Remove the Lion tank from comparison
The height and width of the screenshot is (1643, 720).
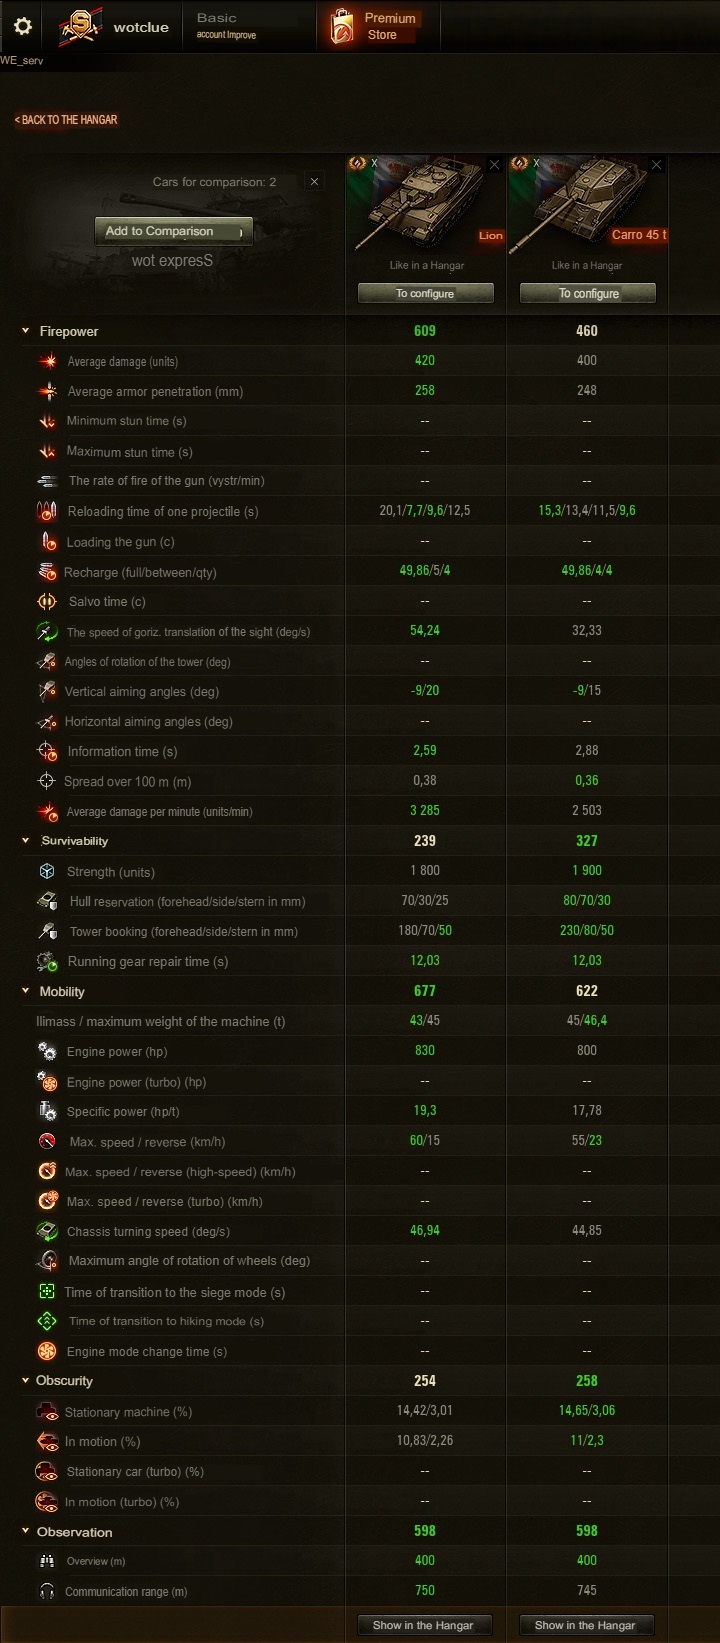click(495, 164)
